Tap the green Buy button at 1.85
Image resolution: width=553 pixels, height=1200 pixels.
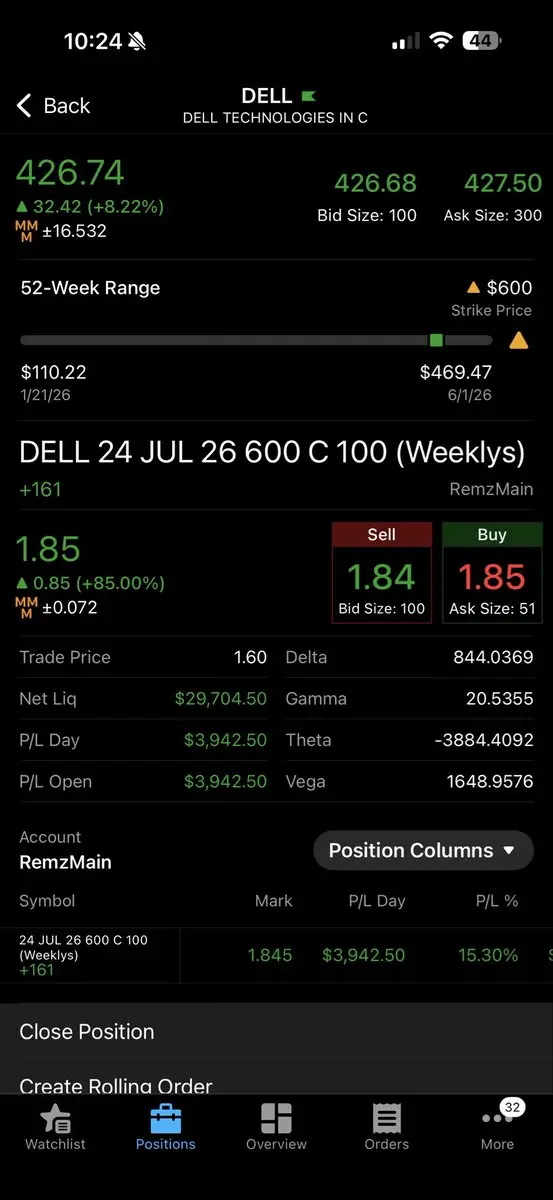(x=492, y=573)
